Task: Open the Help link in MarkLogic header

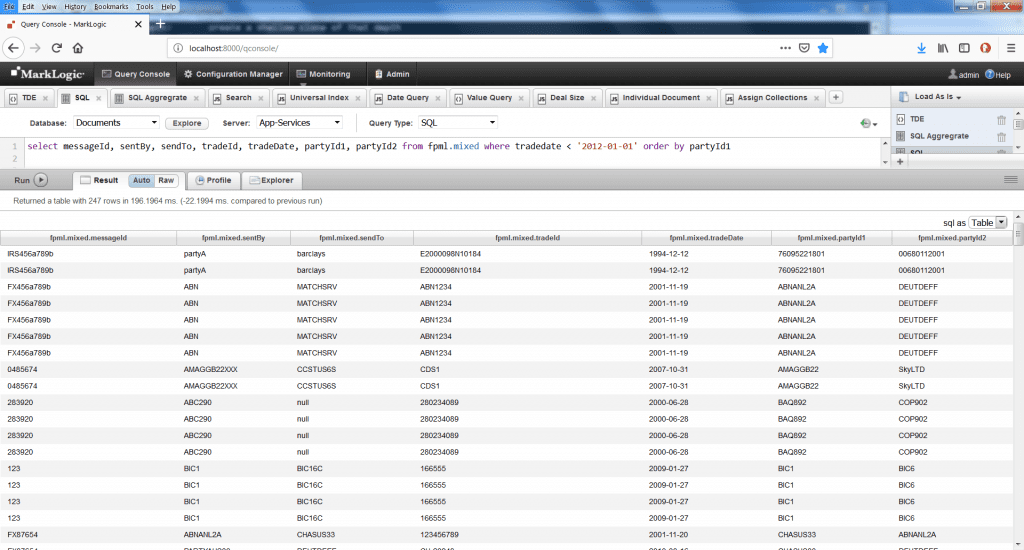Action: [997, 74]
